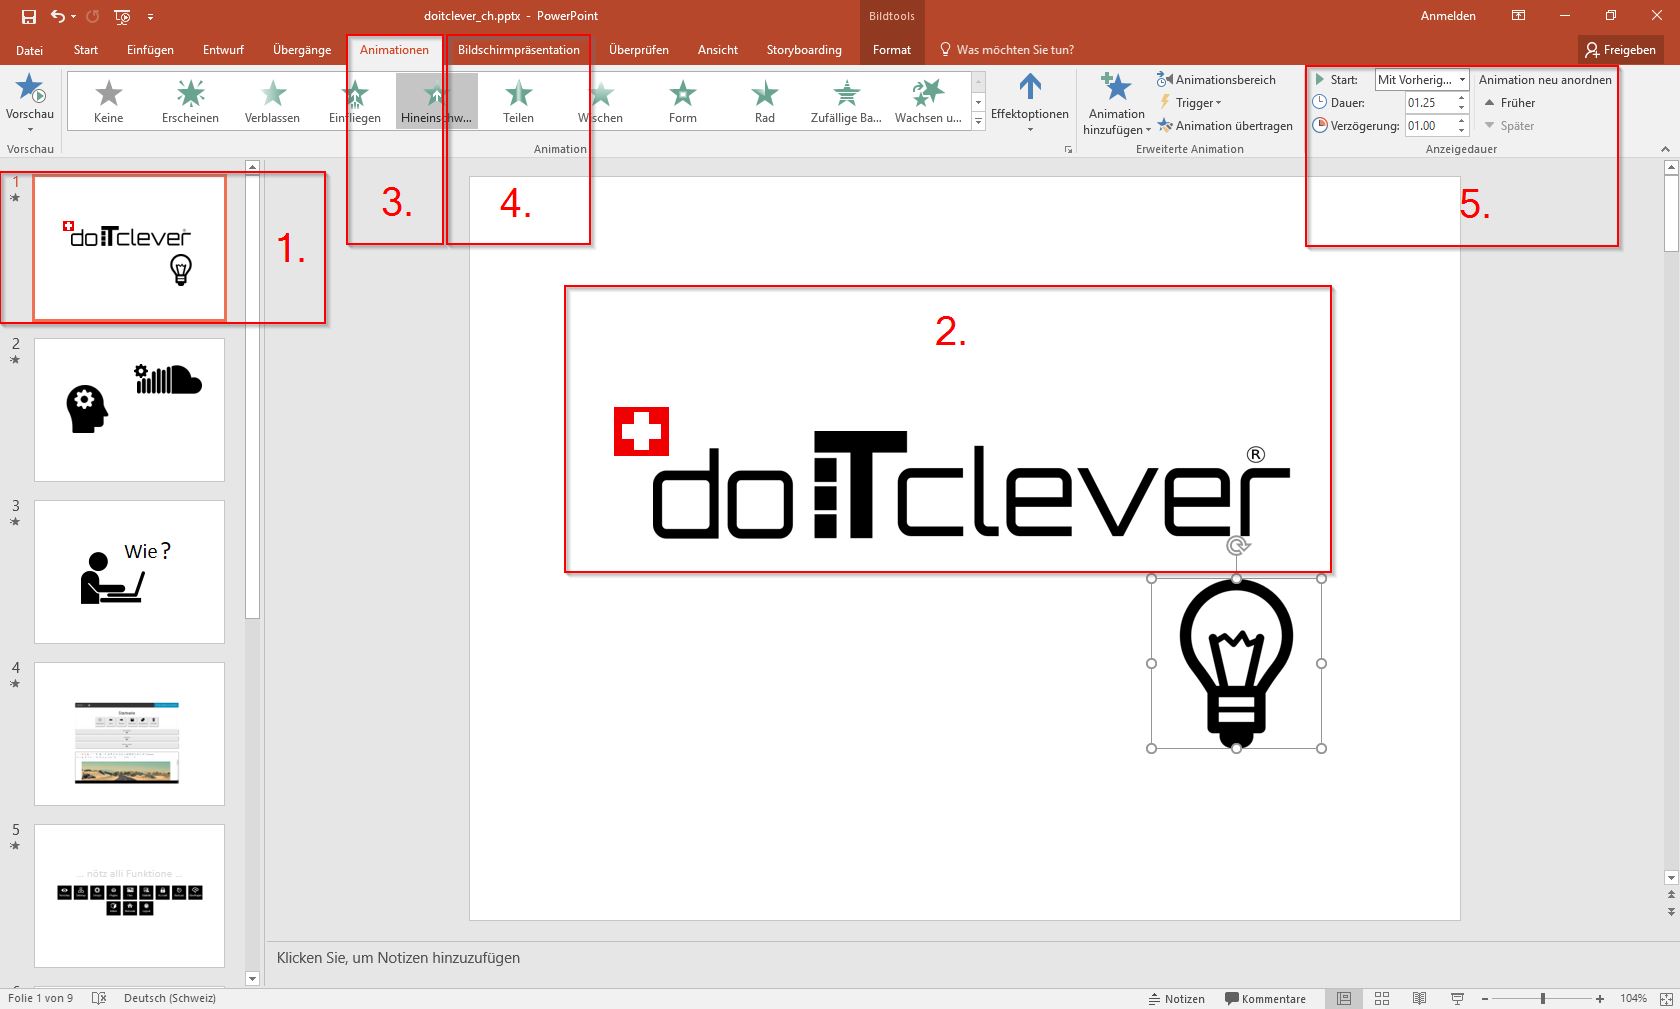Click the Anmelden sign-in link
This screenshot has height=1009, width=1680.
(x=1448, y=16)
